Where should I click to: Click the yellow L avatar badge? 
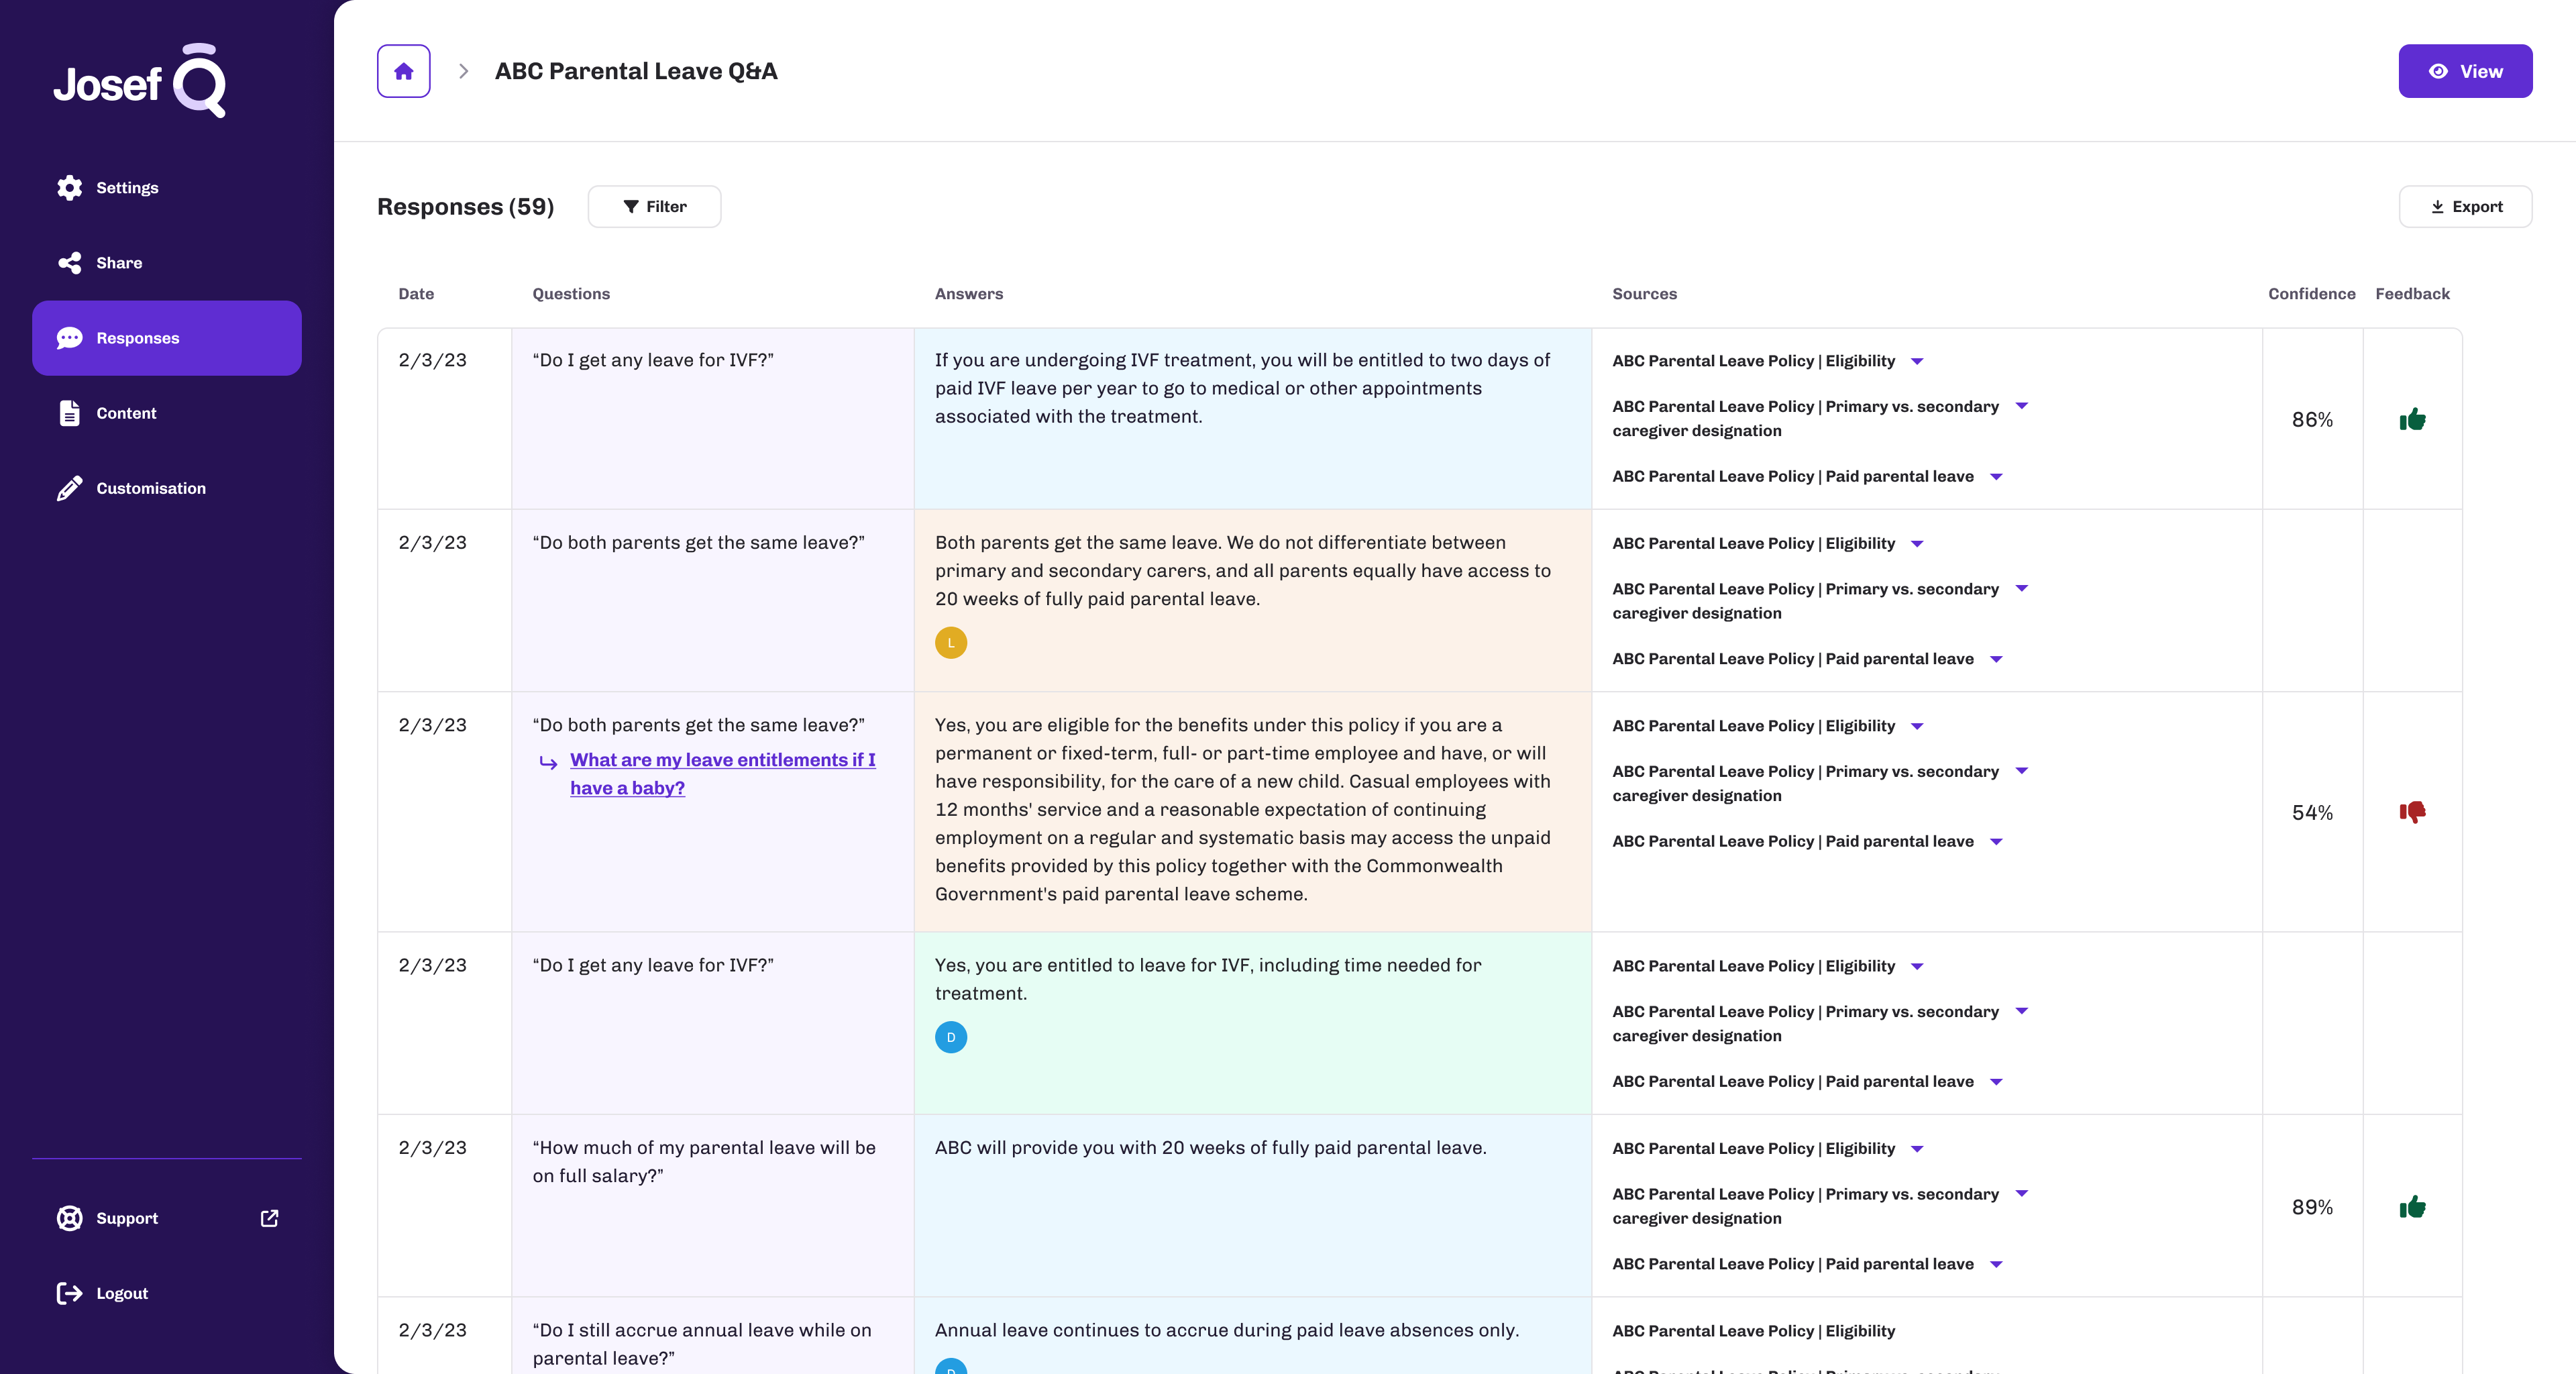point(950,642)
